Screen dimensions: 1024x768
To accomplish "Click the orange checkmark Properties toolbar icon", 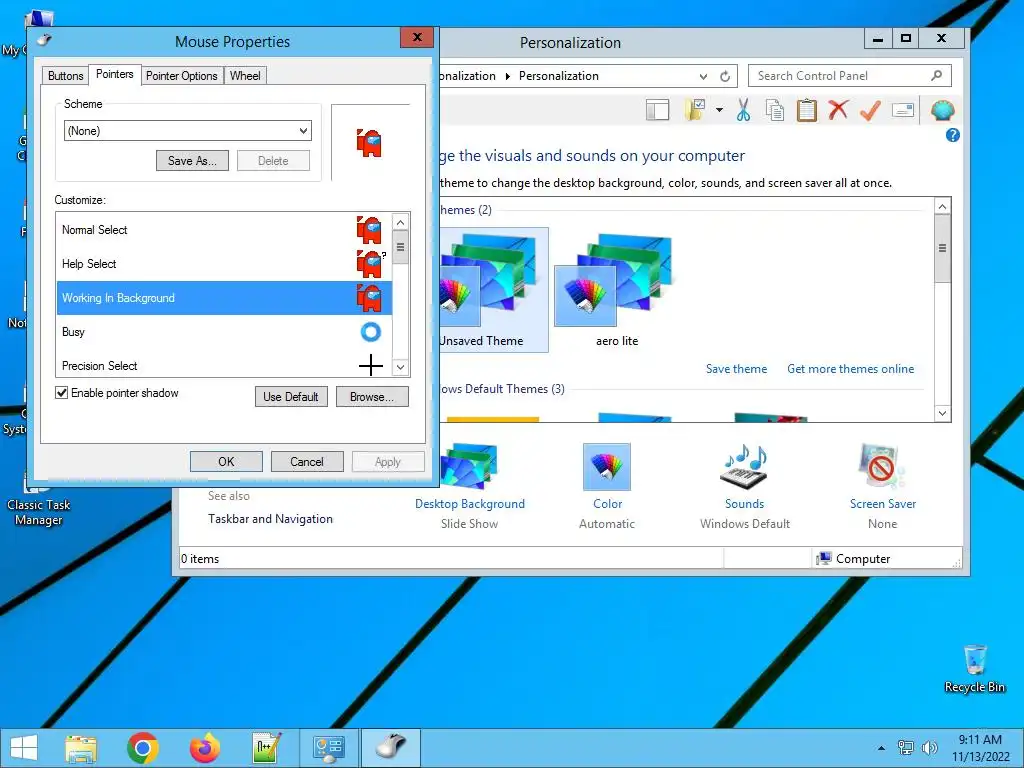I will pyautogui.click(x=870, y=110).
